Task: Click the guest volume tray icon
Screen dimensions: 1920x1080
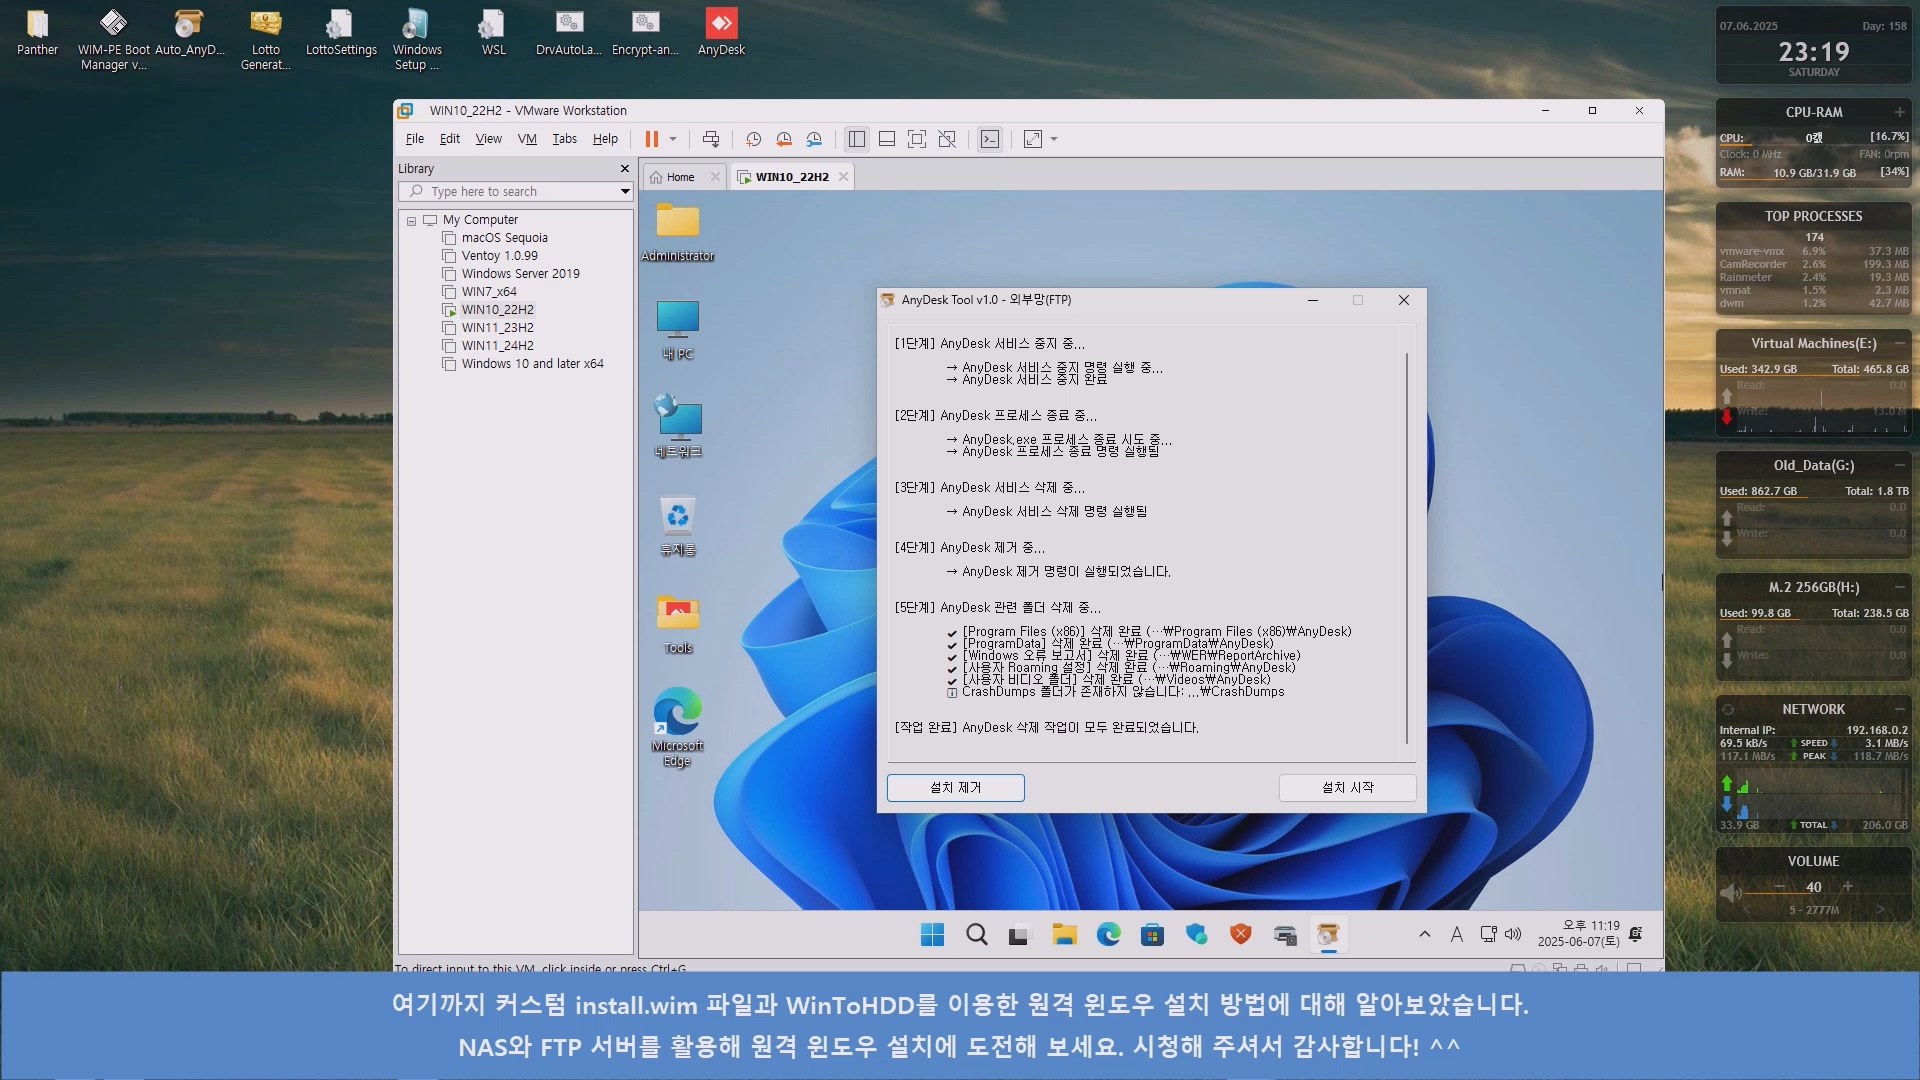Action: click(x=1513, y=934)
